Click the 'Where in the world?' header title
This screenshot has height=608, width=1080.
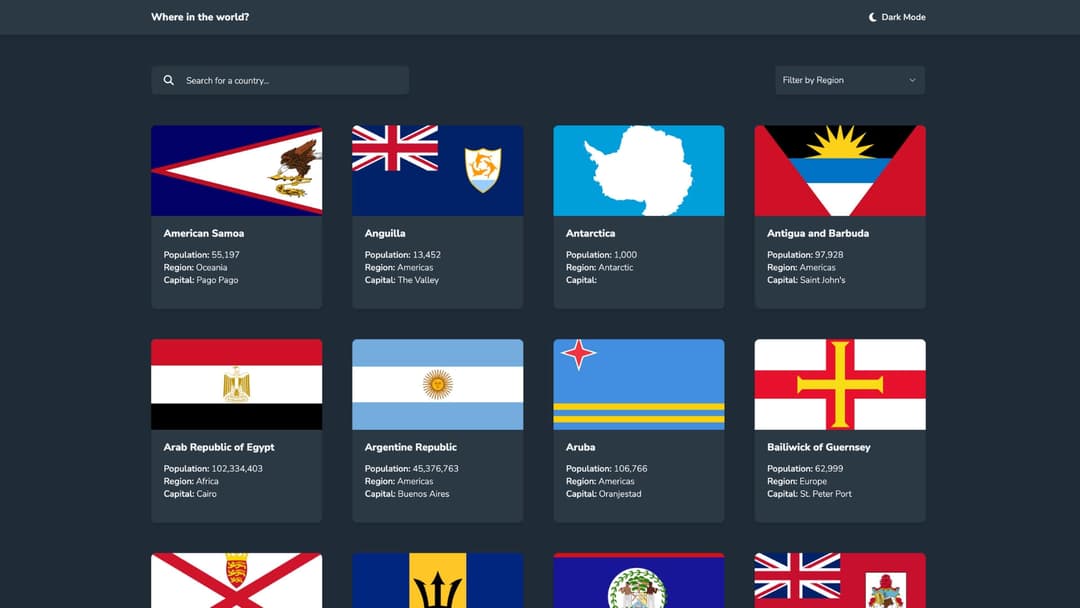click(x=199, y=17)
